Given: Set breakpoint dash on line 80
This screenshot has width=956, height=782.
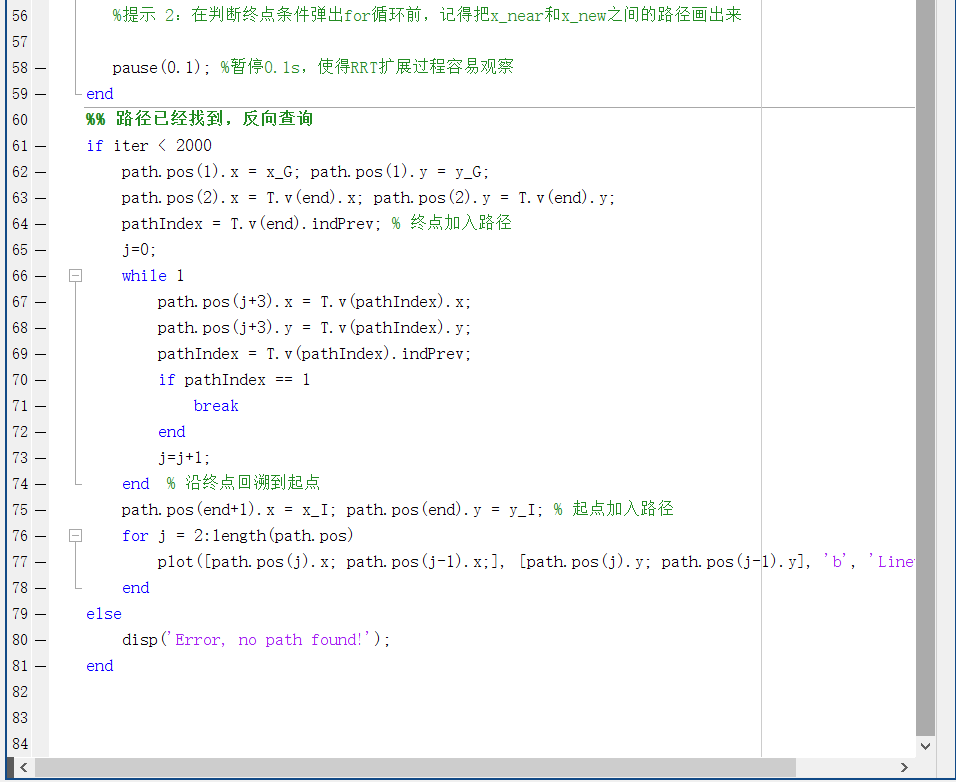Looking at the screenshot, I should point(40,640).
